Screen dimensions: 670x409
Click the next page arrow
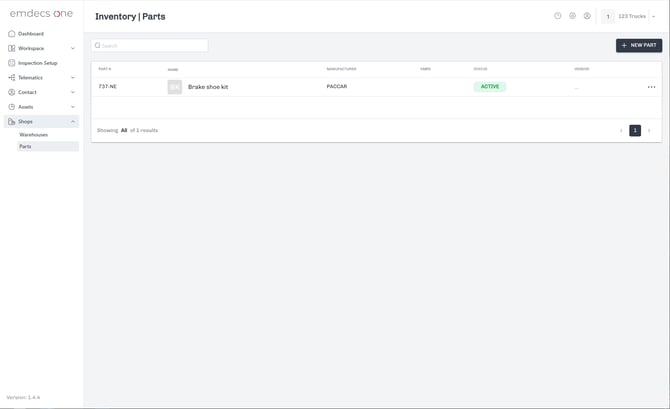(649, 130)
